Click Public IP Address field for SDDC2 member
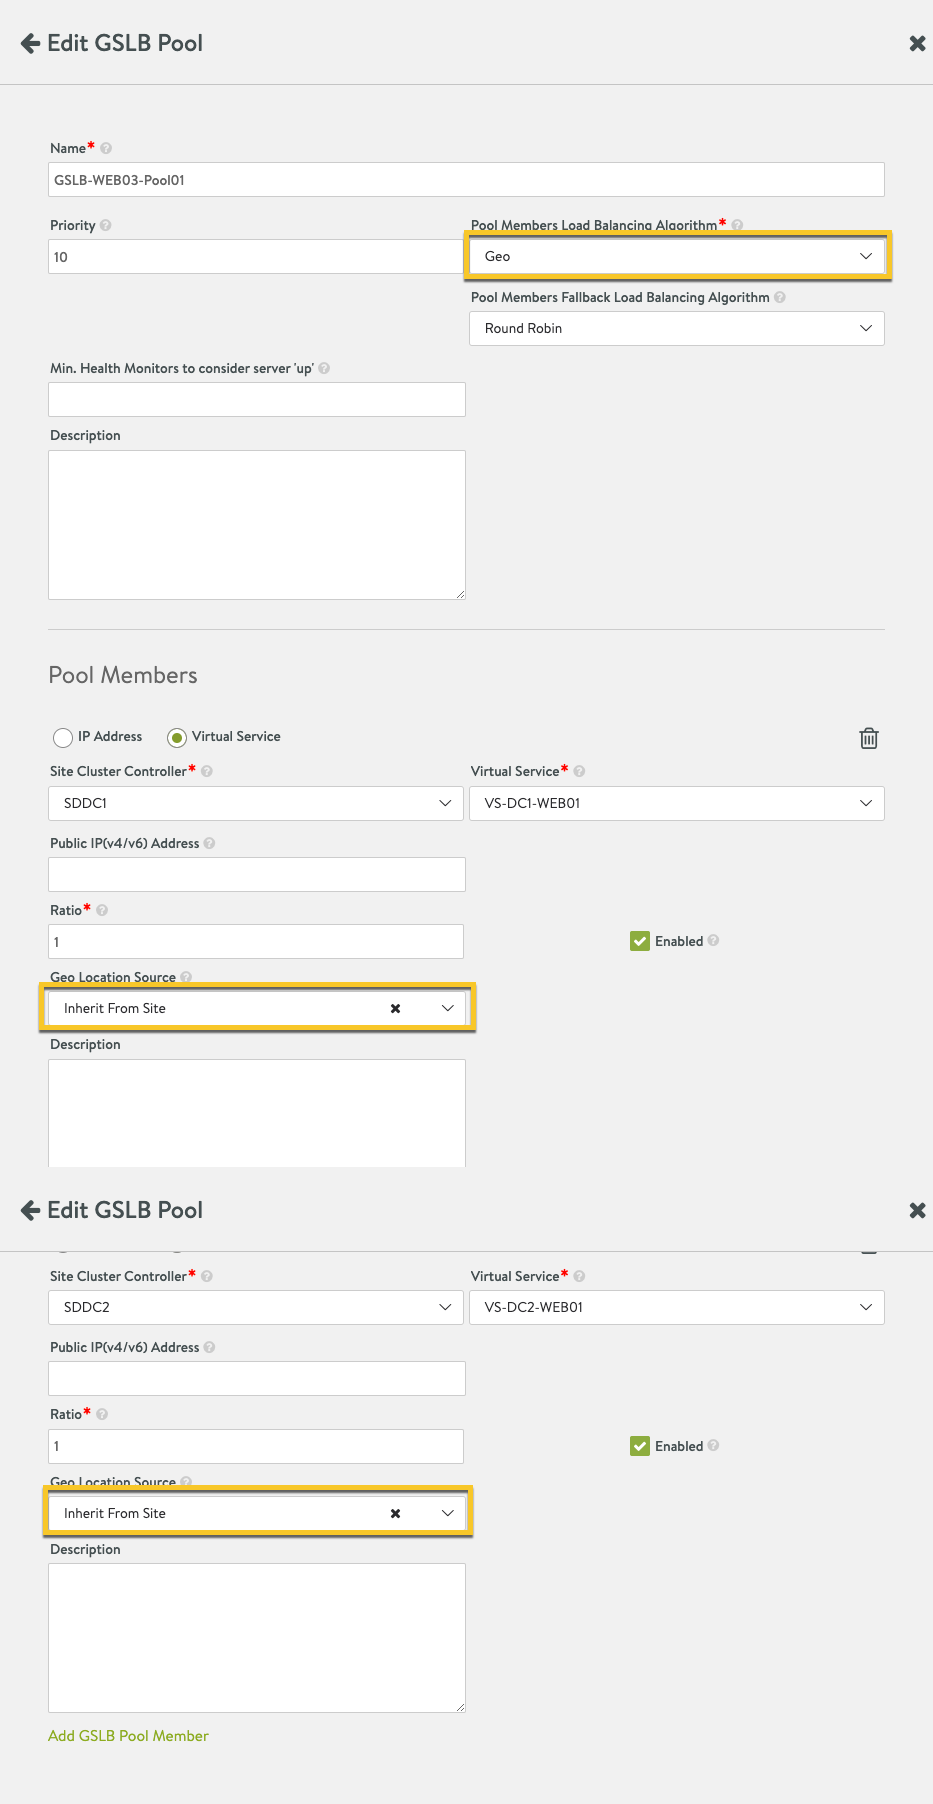Viewport: 933px width, 1804px height. (x=257, y=1378)
